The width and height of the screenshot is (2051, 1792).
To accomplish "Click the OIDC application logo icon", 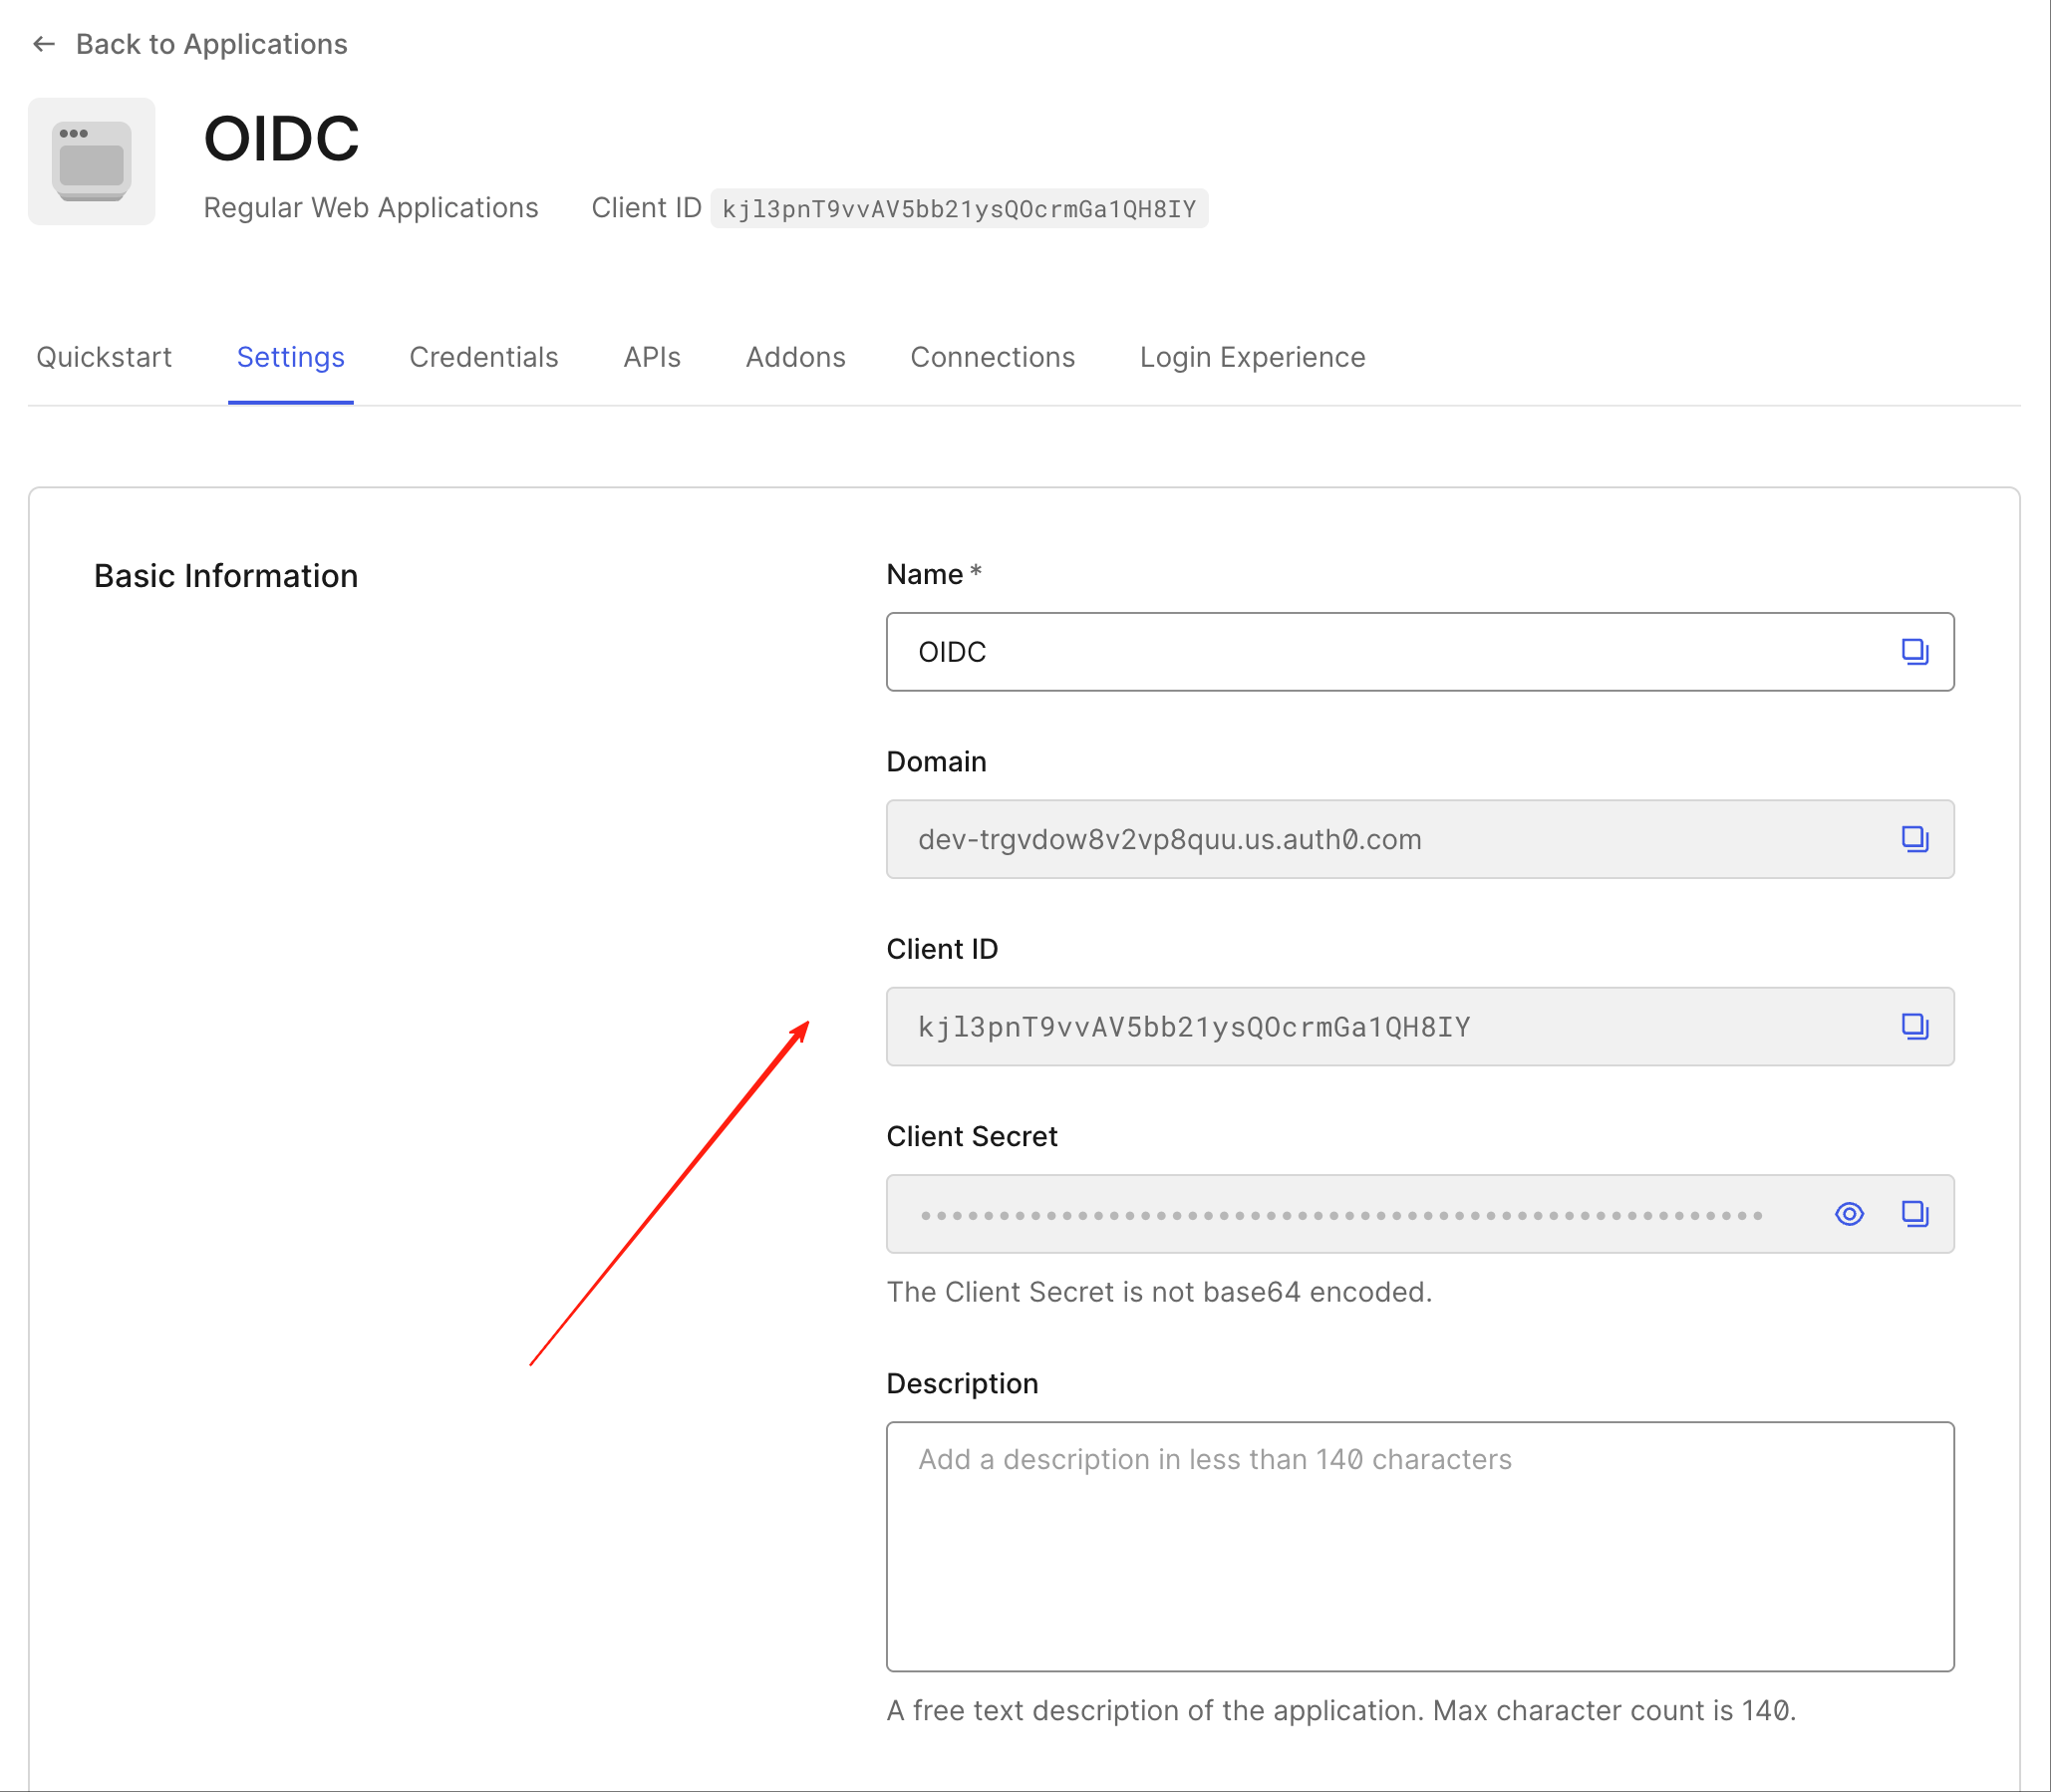I will click(91, 161).
